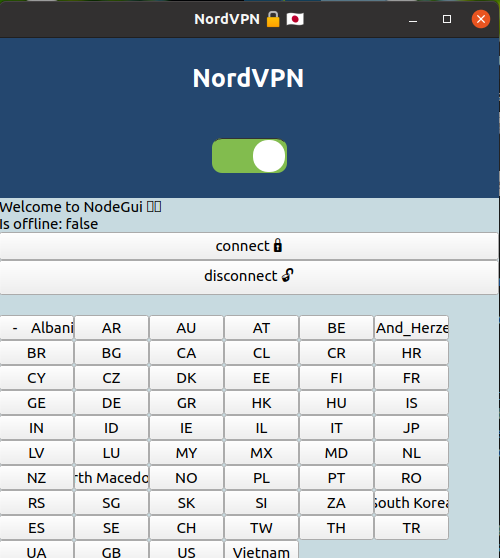Connect to SK server
Image resolution: width=500 pixels, height=558 pixels.
tap(186, 503)
